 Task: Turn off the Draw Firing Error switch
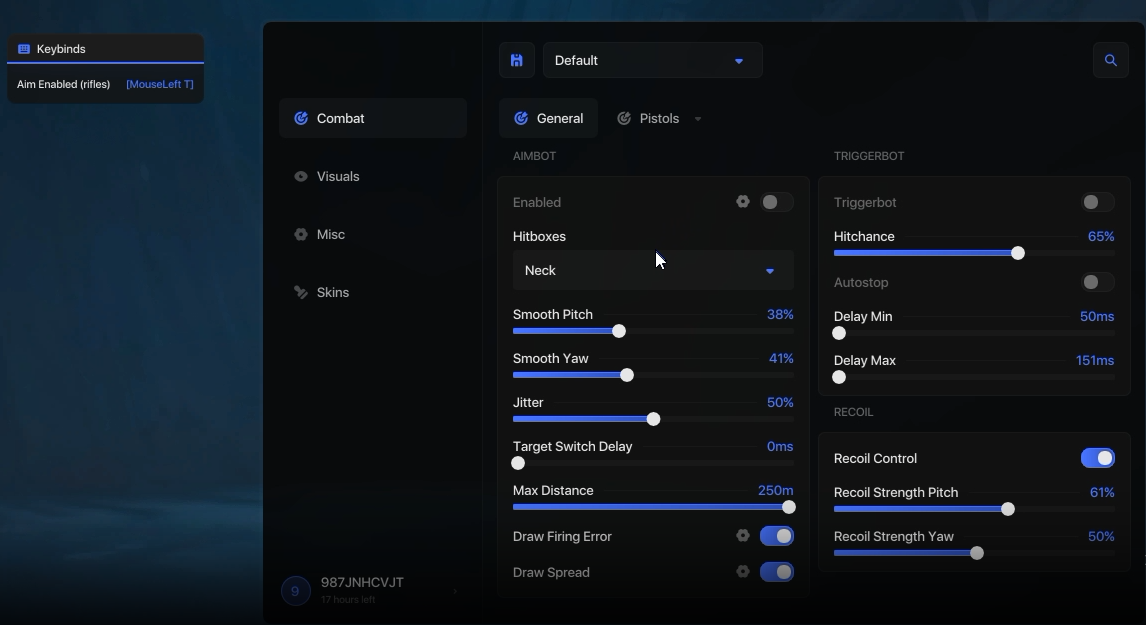click(x=776, y=536)
